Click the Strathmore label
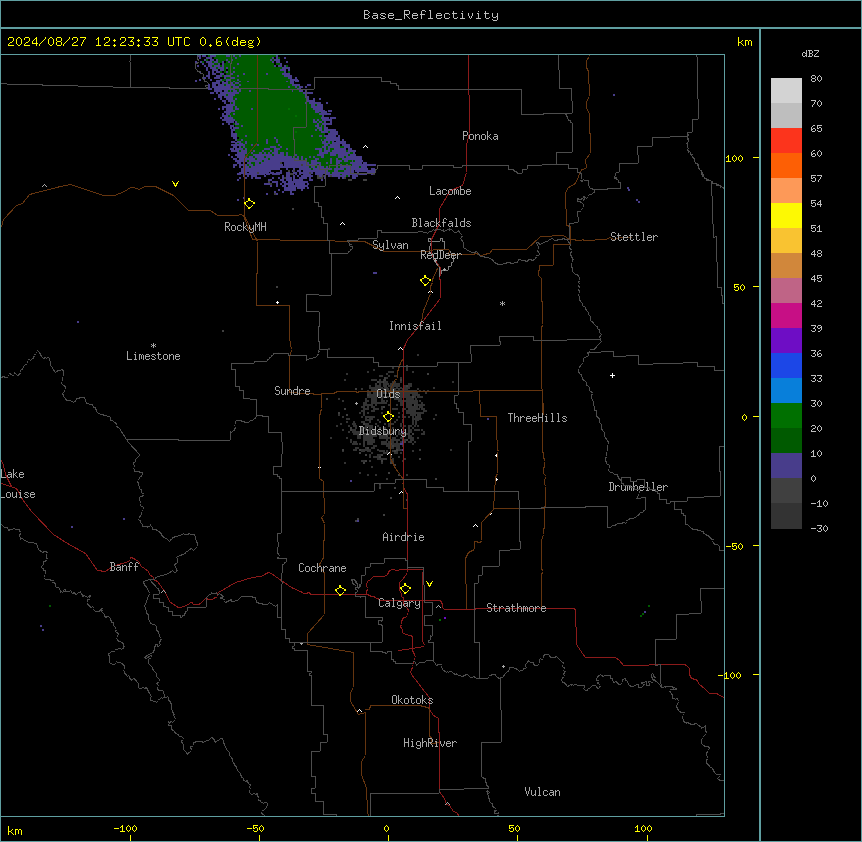This screenshot has height=842, width=862. coord(516,608)
